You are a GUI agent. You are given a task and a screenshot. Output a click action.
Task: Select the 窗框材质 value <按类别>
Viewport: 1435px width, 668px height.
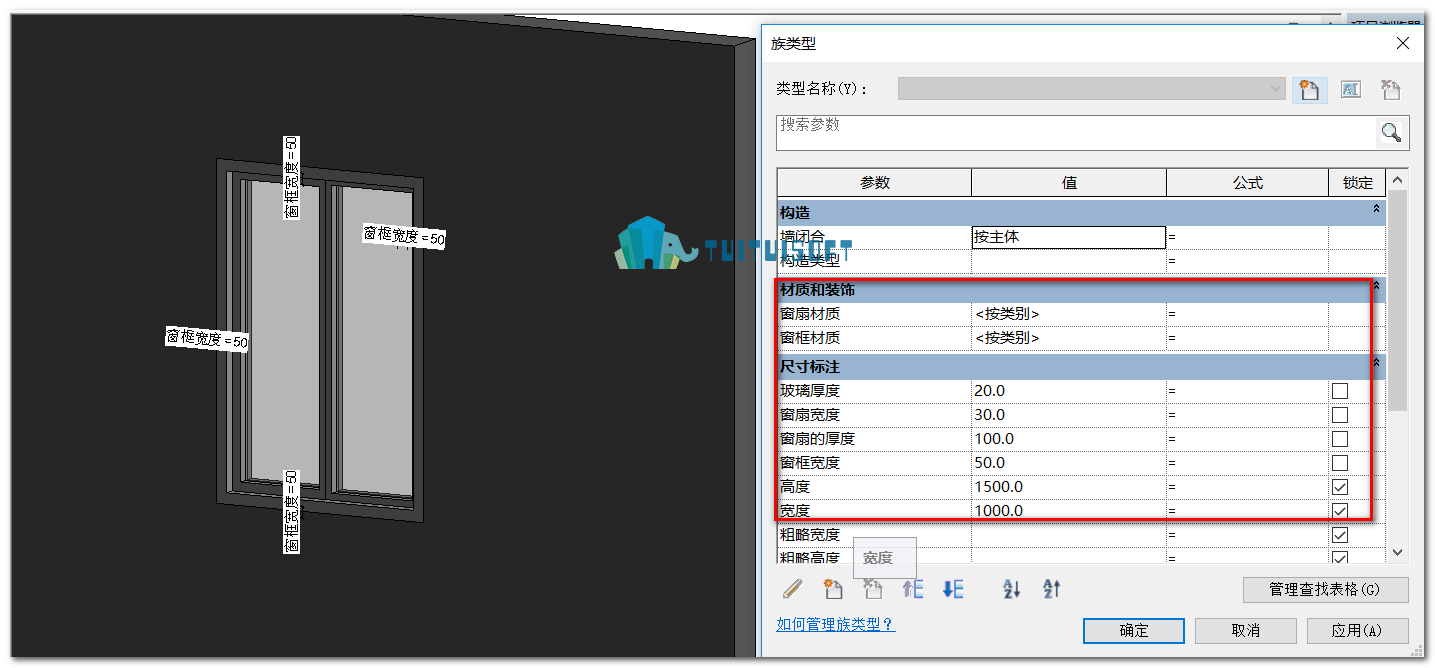point(1068,338)
